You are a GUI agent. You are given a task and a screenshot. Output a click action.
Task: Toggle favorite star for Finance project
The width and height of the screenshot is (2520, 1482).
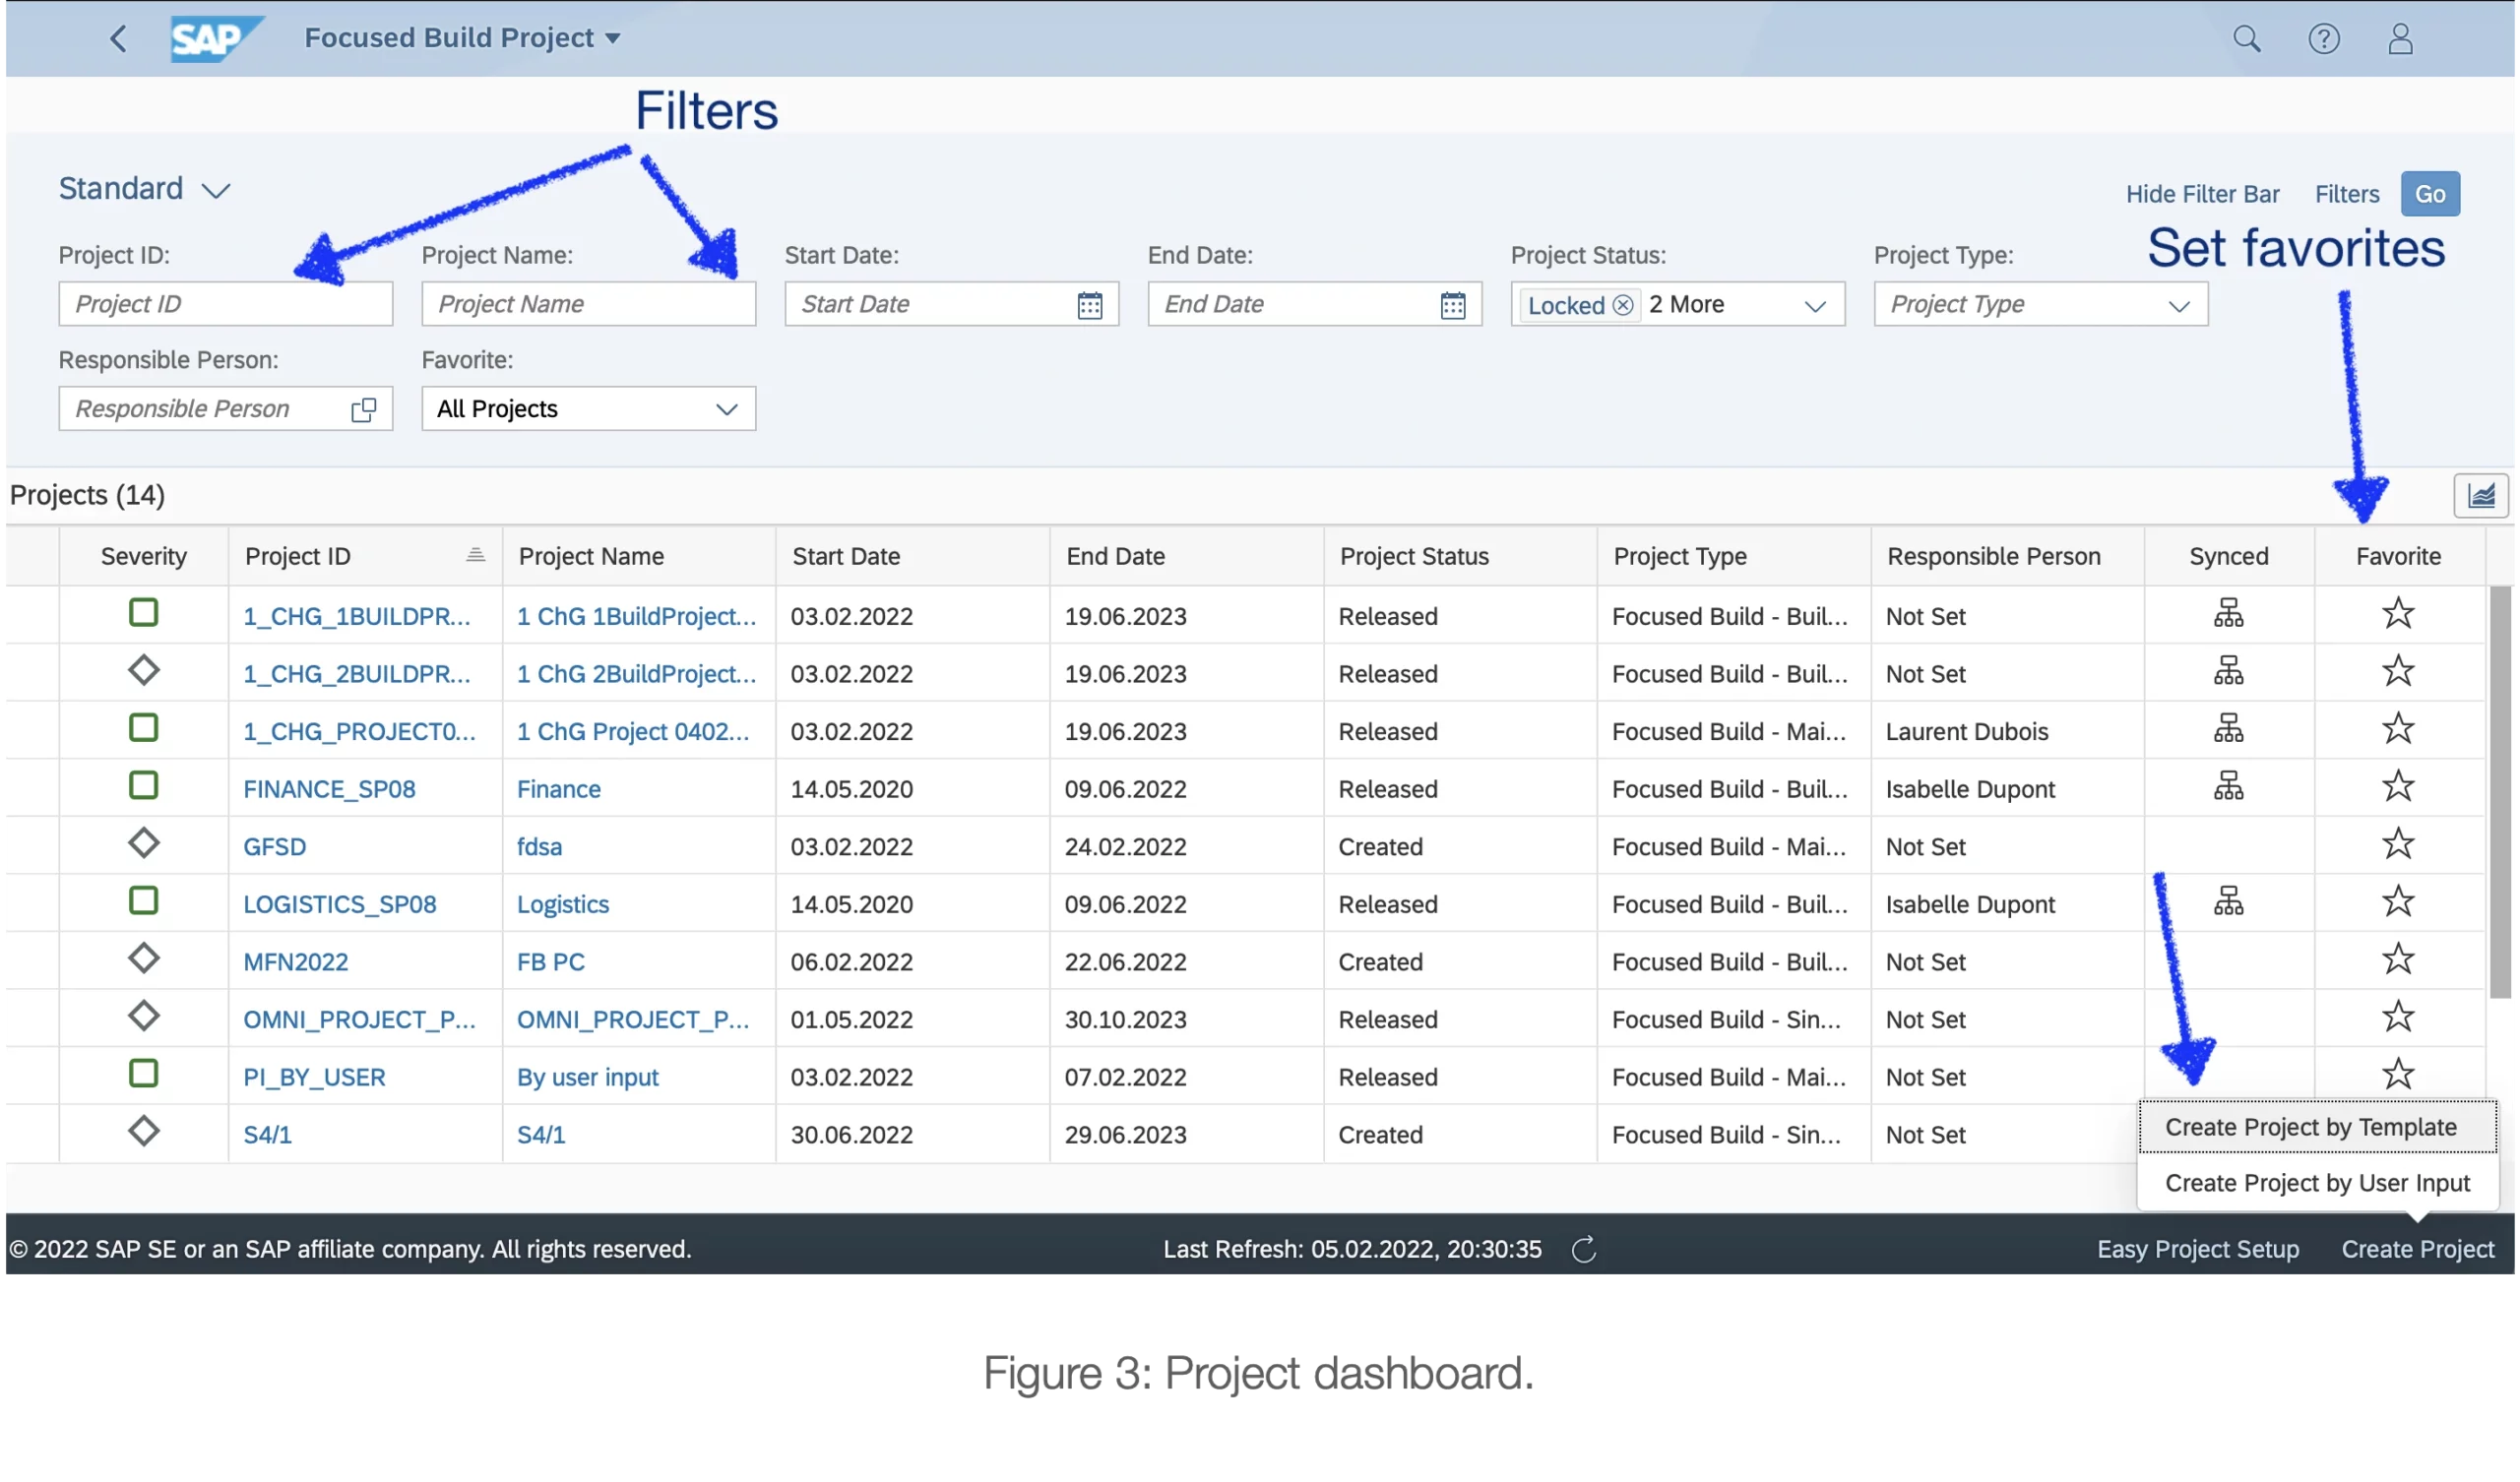2397,787
